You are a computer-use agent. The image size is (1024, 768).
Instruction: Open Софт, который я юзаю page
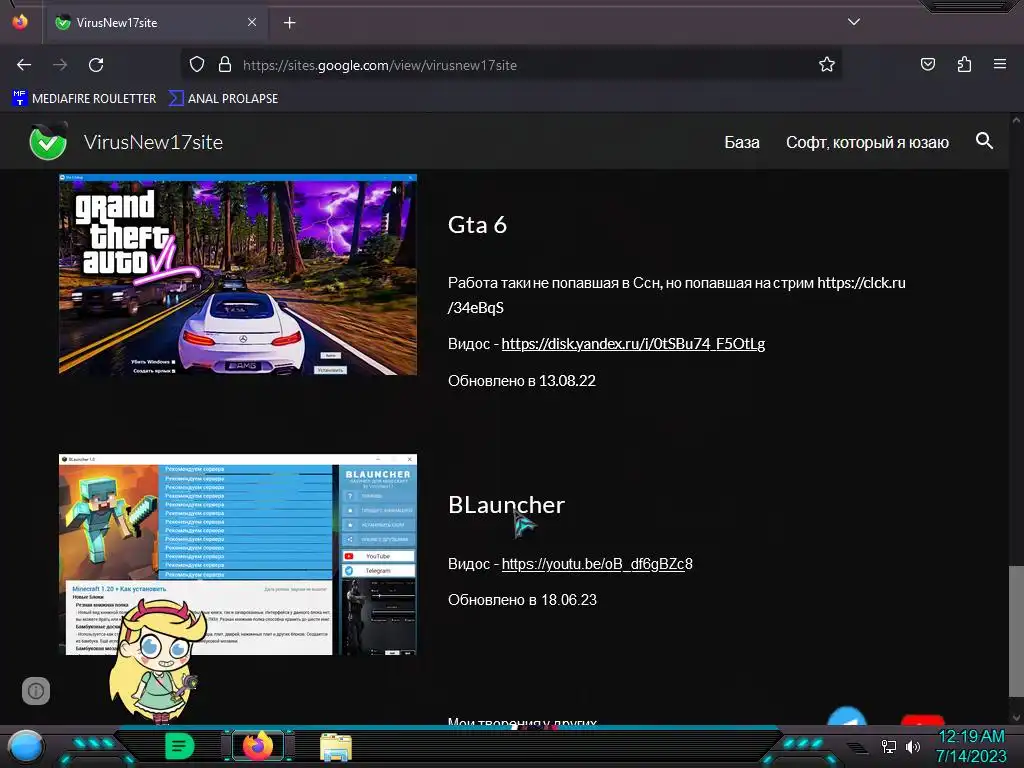867,142
